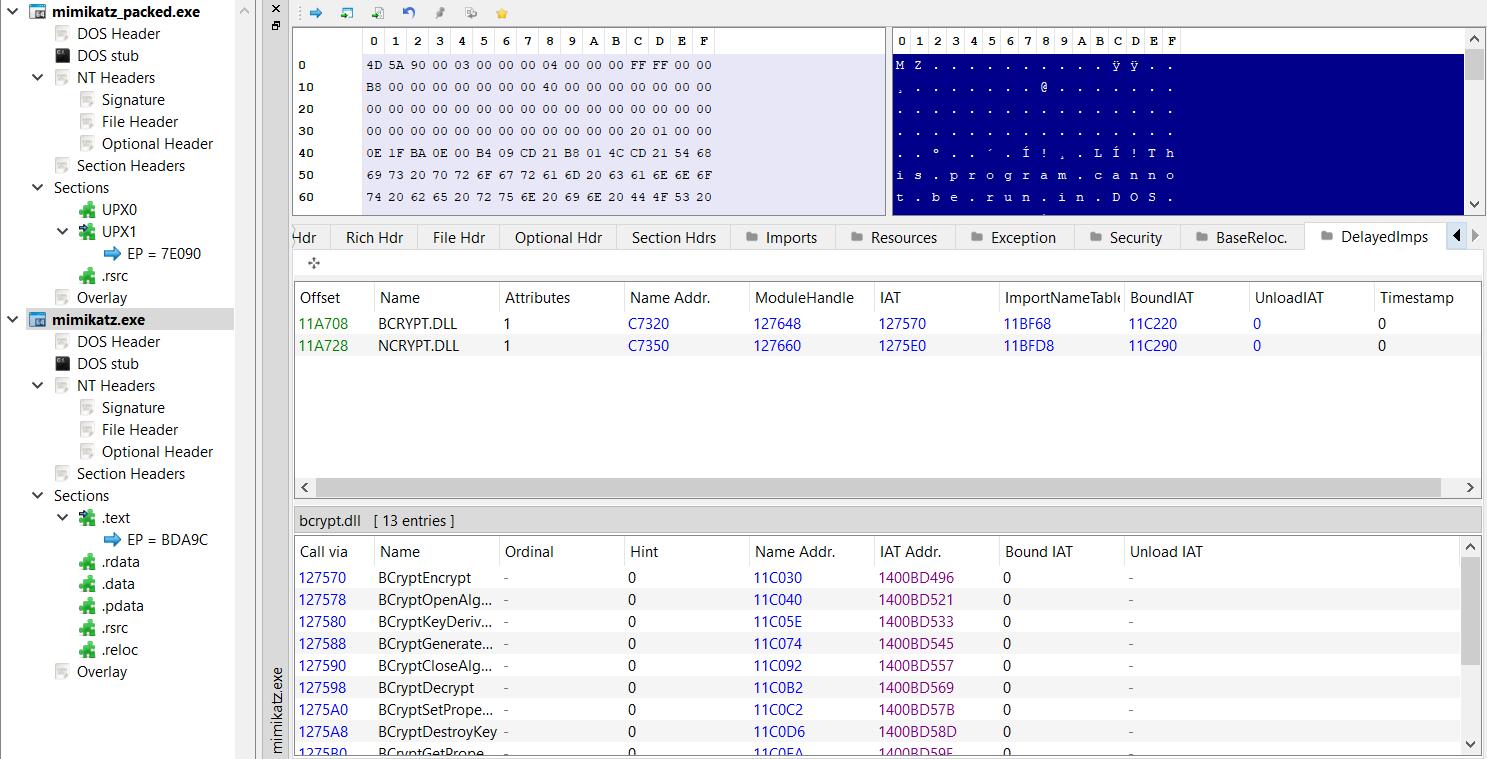Click down arrow of hex view scrollbar
This screenshot has height=759, width=1487.
click(1473, 205)
